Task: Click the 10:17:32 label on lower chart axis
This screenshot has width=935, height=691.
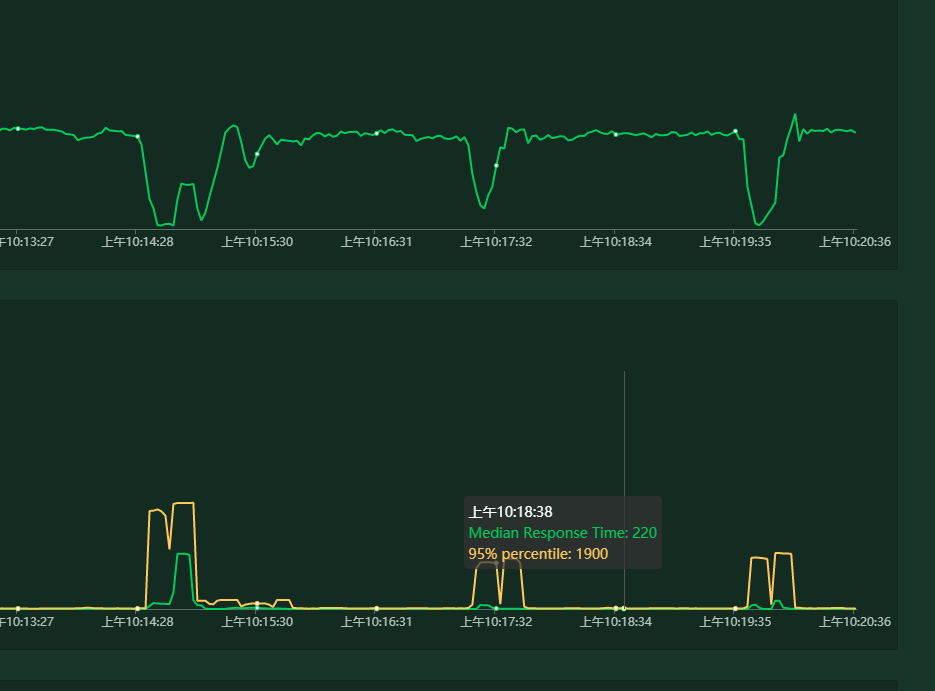Action: pyautogui.click(x=496, y=622)
